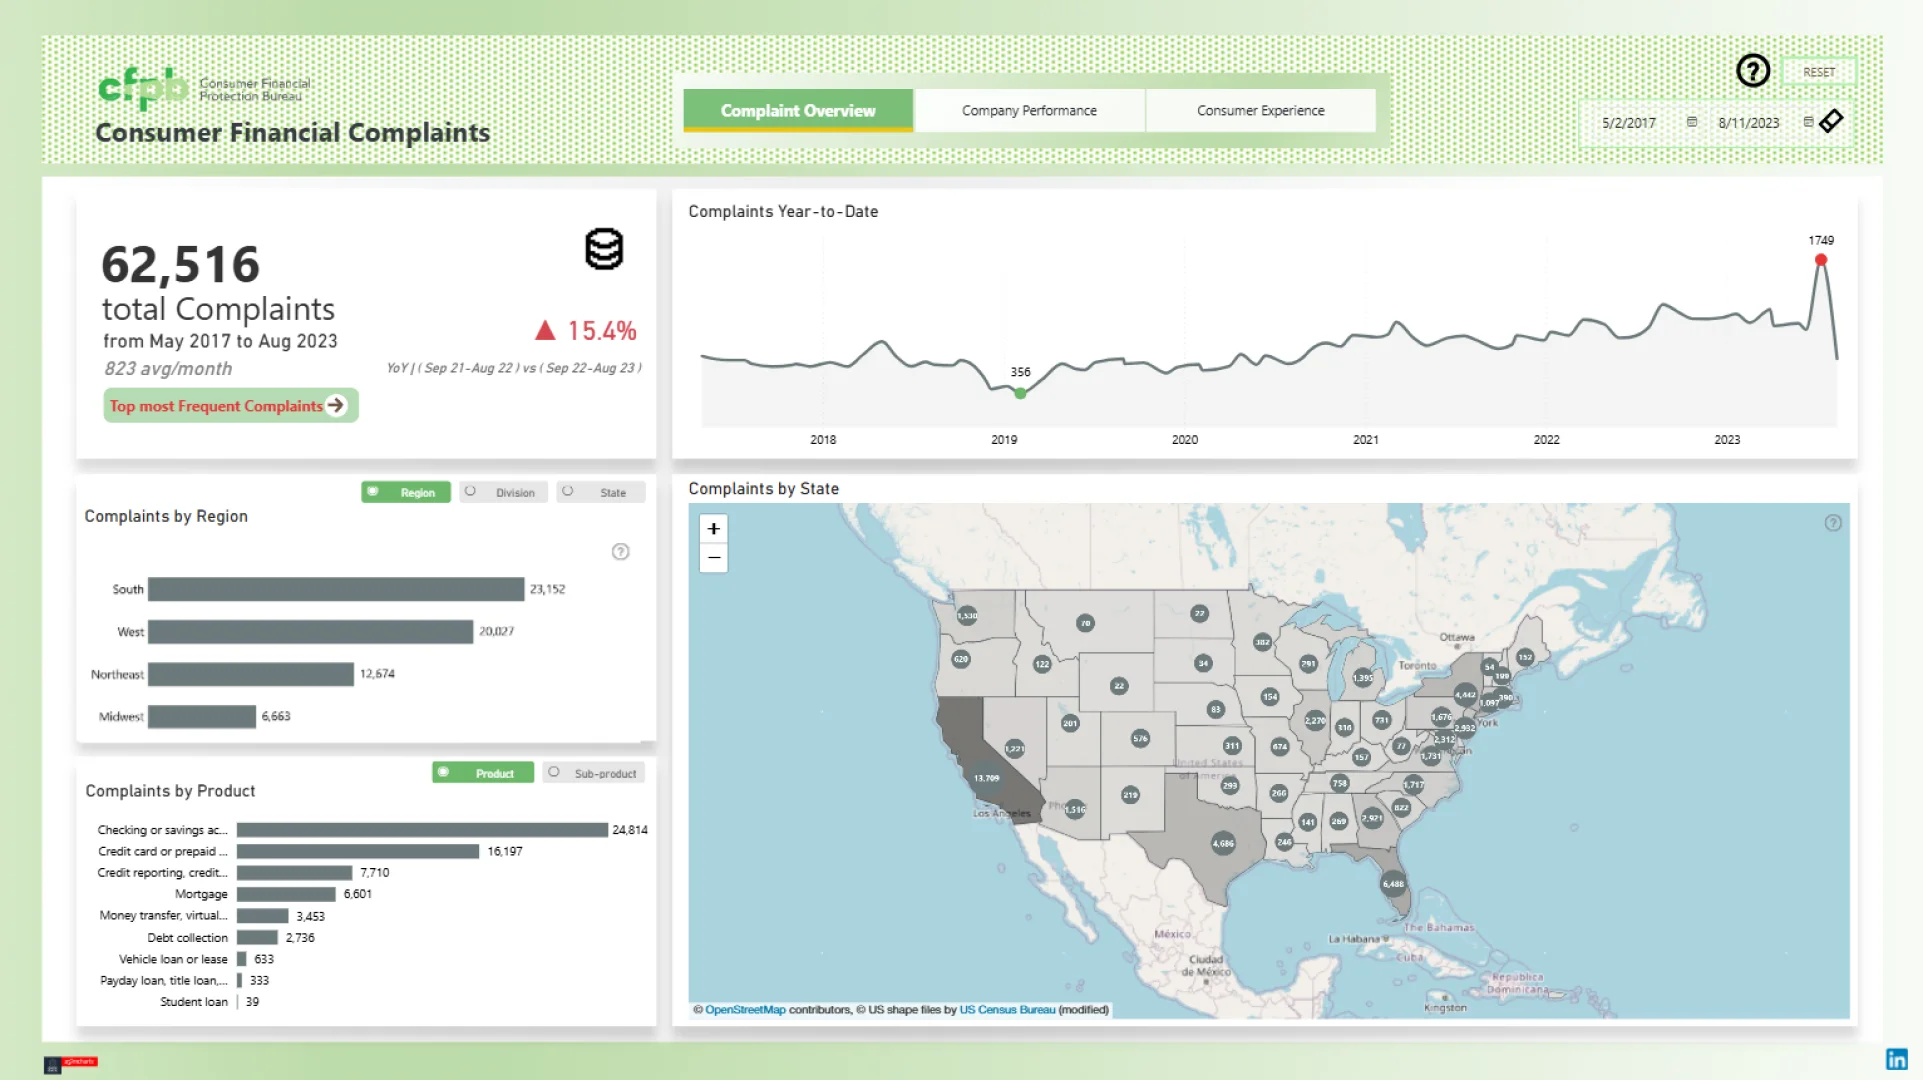Click the South region bar

[336, 589]
